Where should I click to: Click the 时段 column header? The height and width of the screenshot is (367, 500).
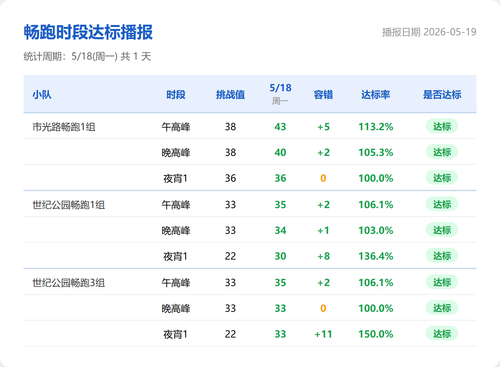pyautogui.click(x=176, y=95)
